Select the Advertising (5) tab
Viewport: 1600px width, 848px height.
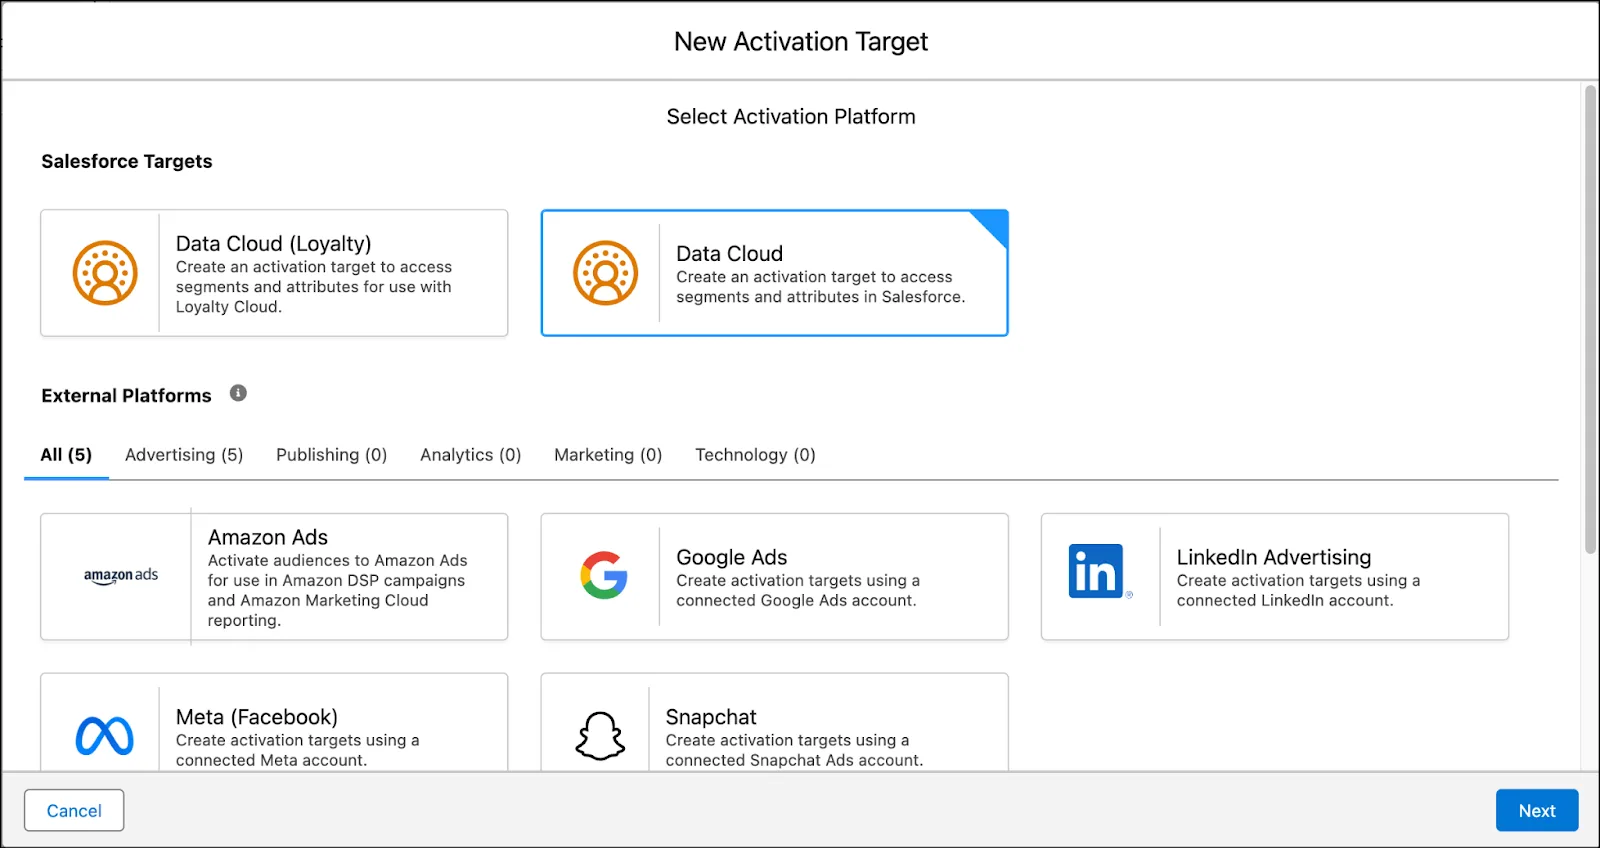[184, 455]
